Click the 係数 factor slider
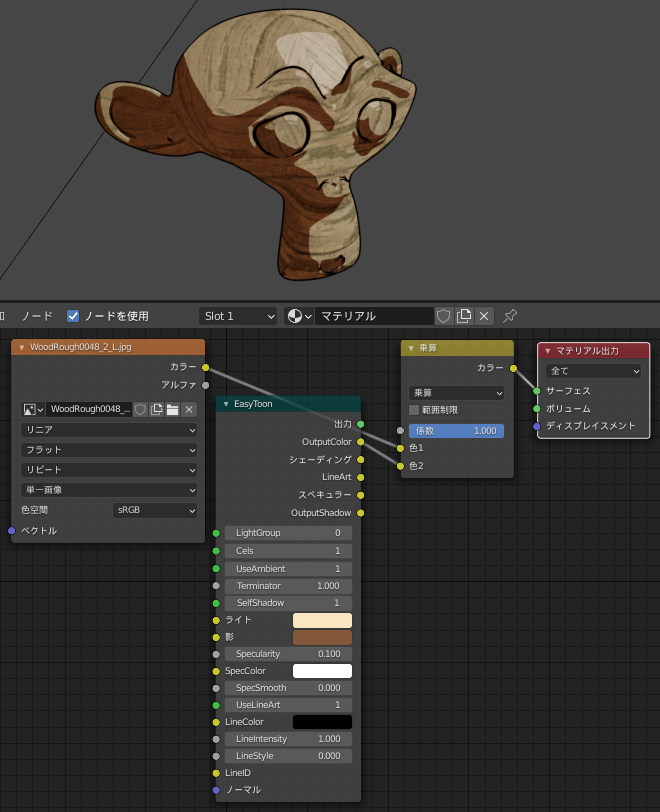 click(x=456, y=431)
